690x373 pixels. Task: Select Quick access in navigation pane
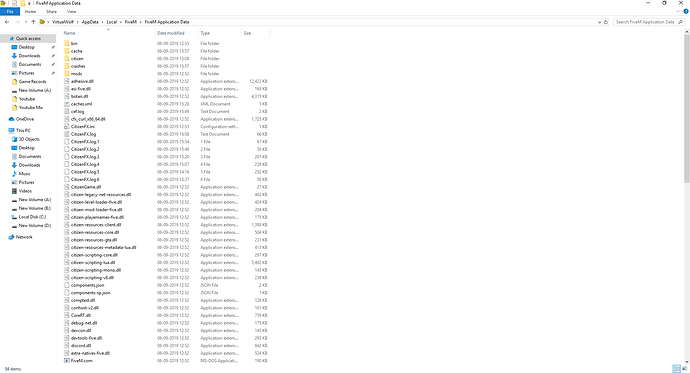tap(28, 39)
